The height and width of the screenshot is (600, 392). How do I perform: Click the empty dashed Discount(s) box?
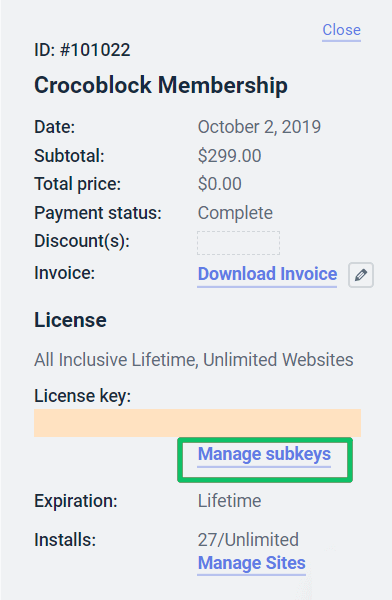[238, 243]
